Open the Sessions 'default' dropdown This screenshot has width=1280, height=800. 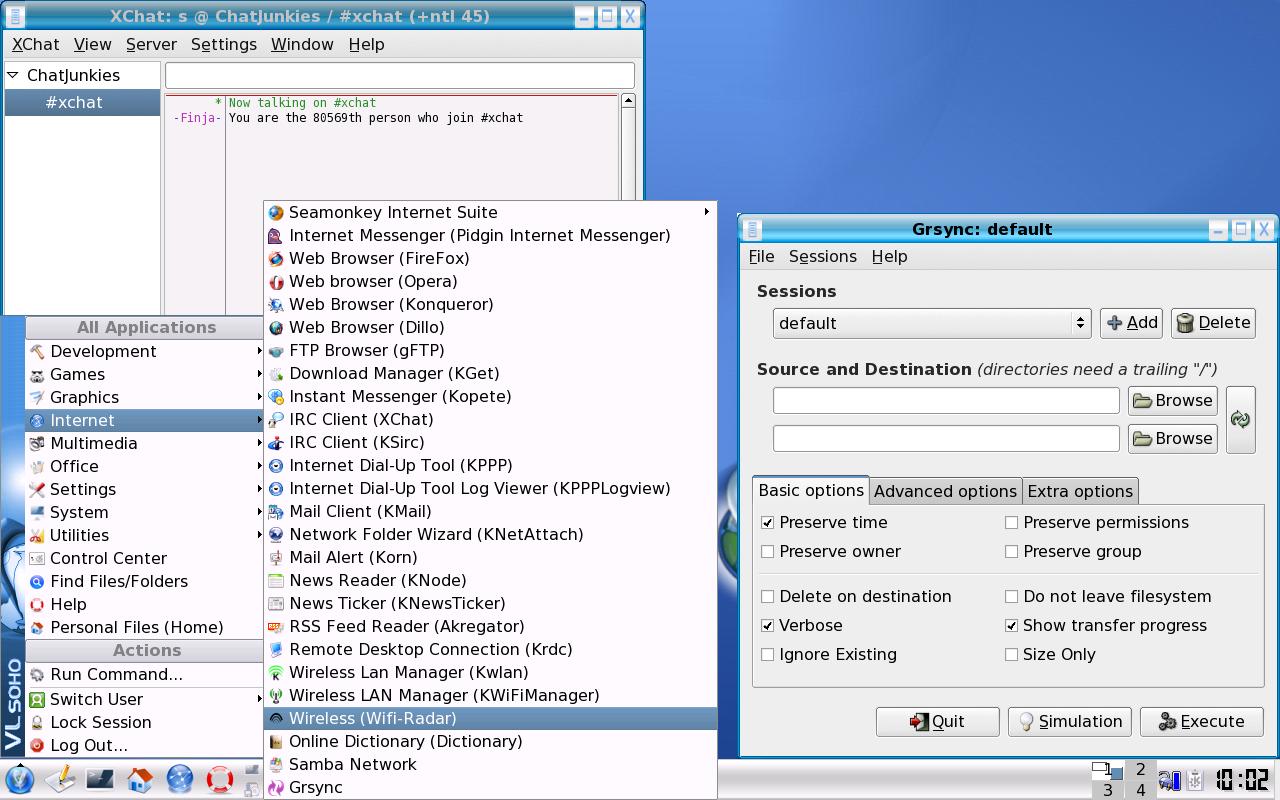[931, 323]
